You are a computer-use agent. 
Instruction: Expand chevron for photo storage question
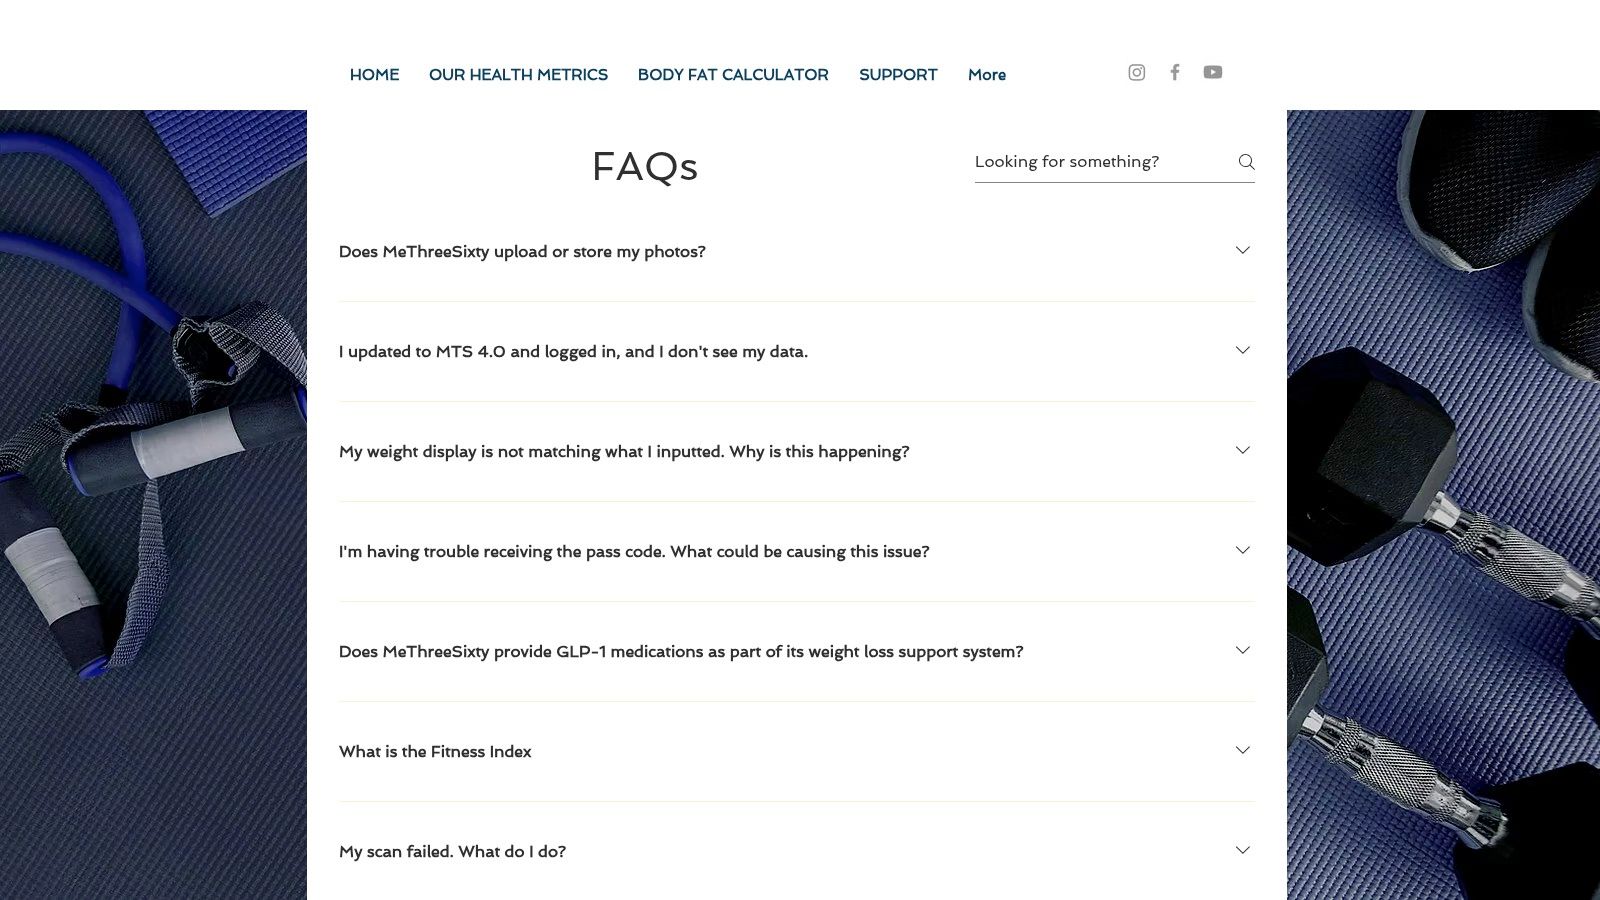pos(1242,250)
